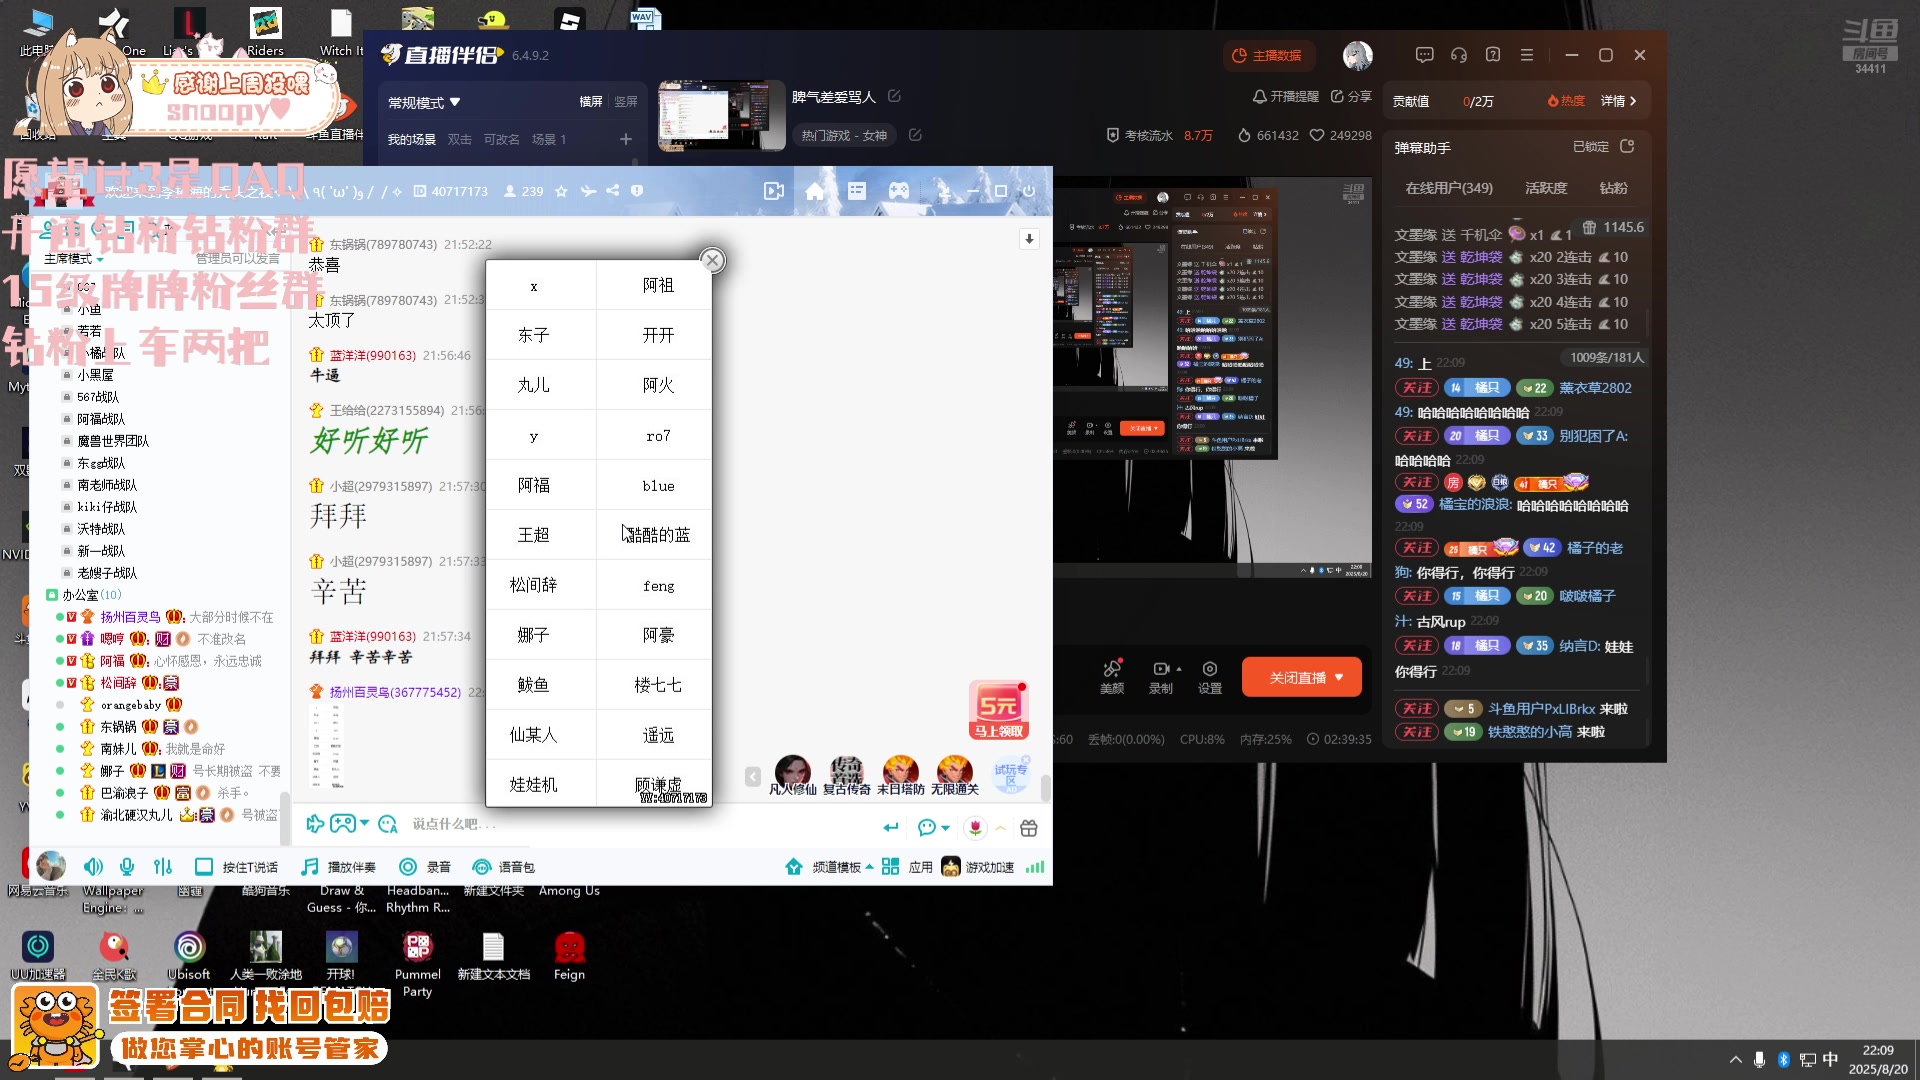The width and height of the screenshot is (1920, 1080).
Task: Open 应用 apps grid
Action: click(907, 866)
